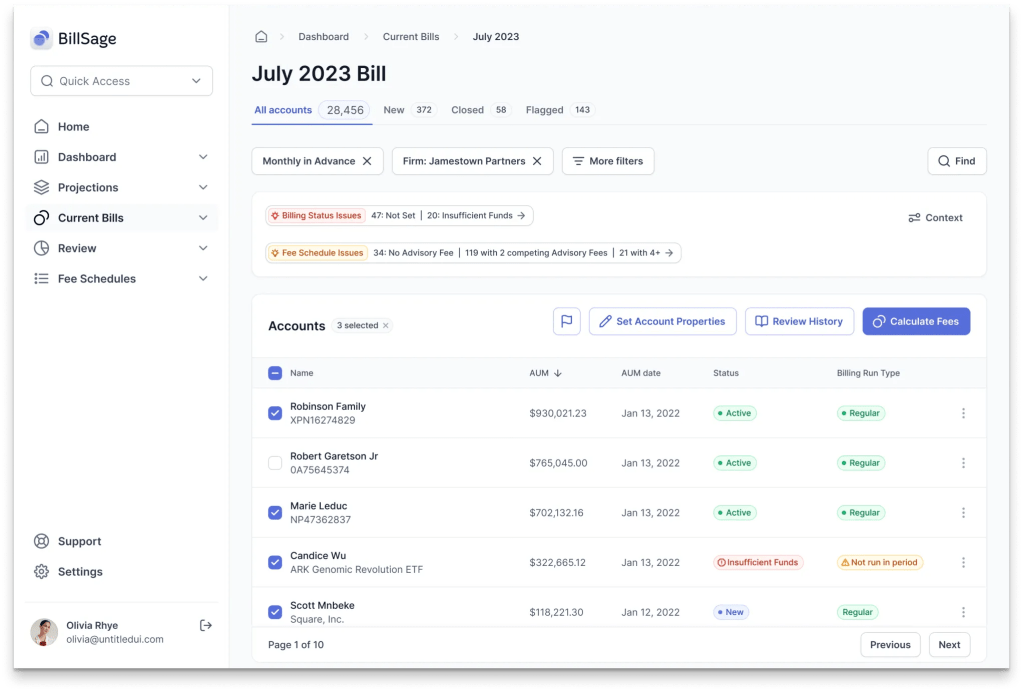Clear the 3 selected accounts badge
1023x691 pixels.
pos(386,326)
